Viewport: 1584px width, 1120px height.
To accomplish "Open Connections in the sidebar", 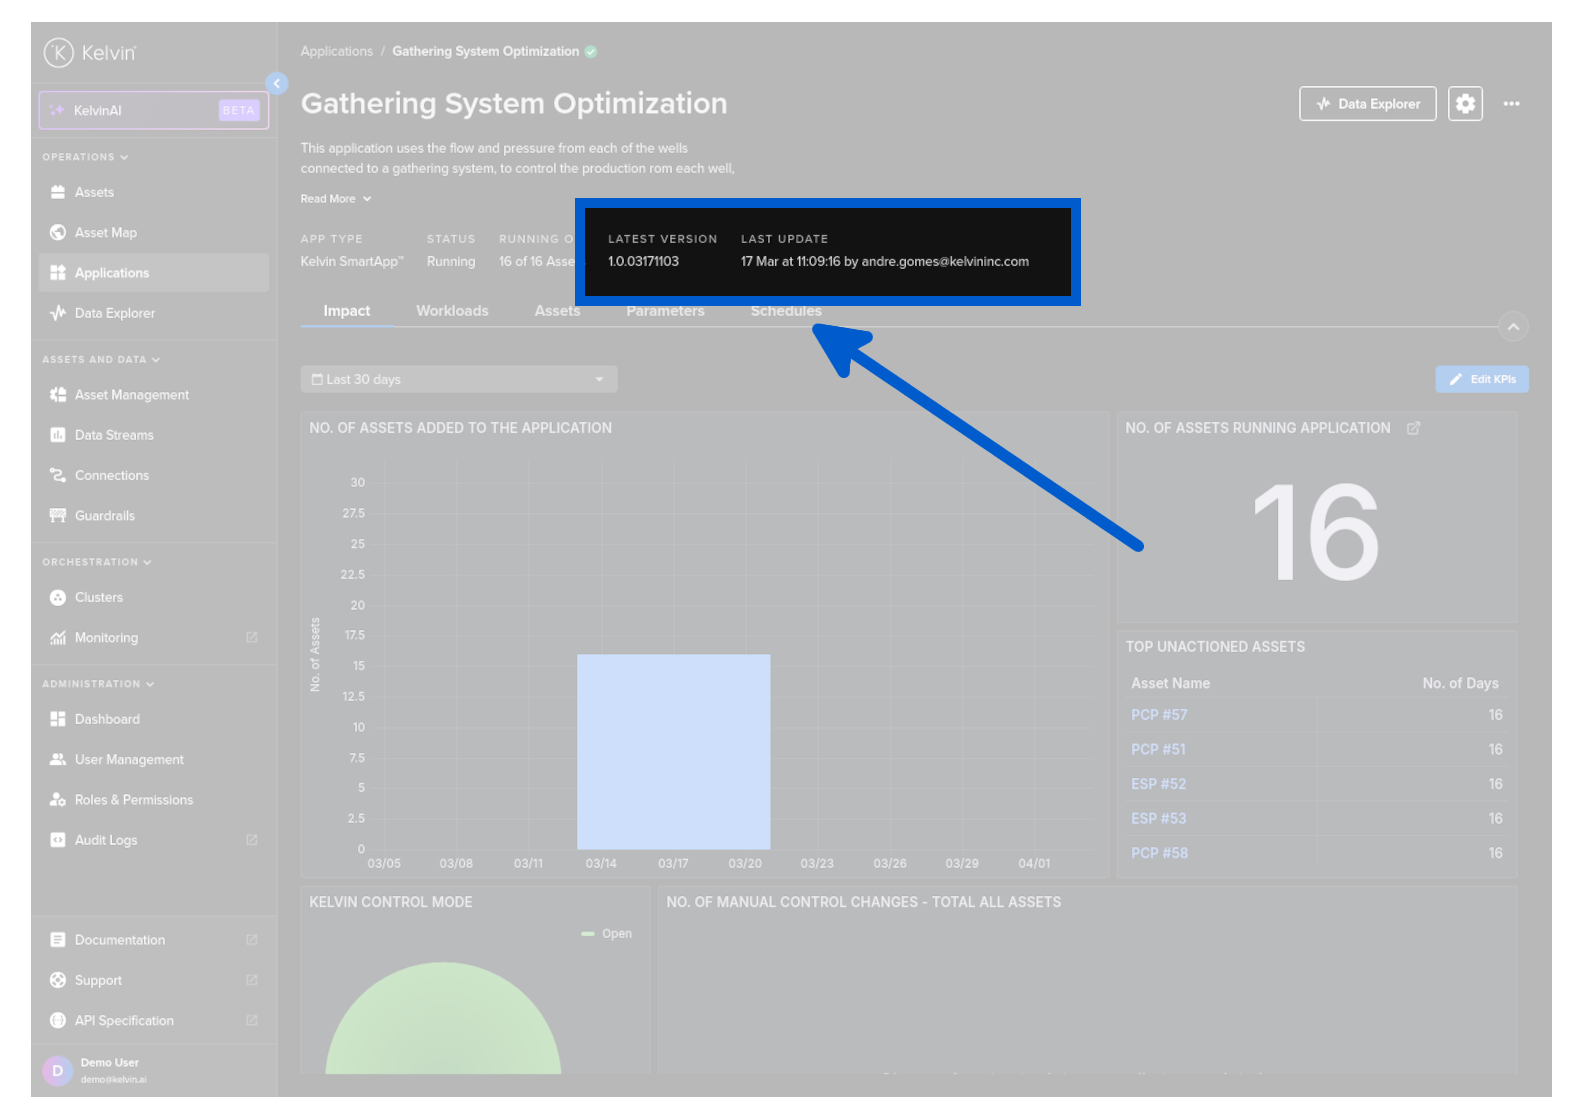I will tap(111, 476).
